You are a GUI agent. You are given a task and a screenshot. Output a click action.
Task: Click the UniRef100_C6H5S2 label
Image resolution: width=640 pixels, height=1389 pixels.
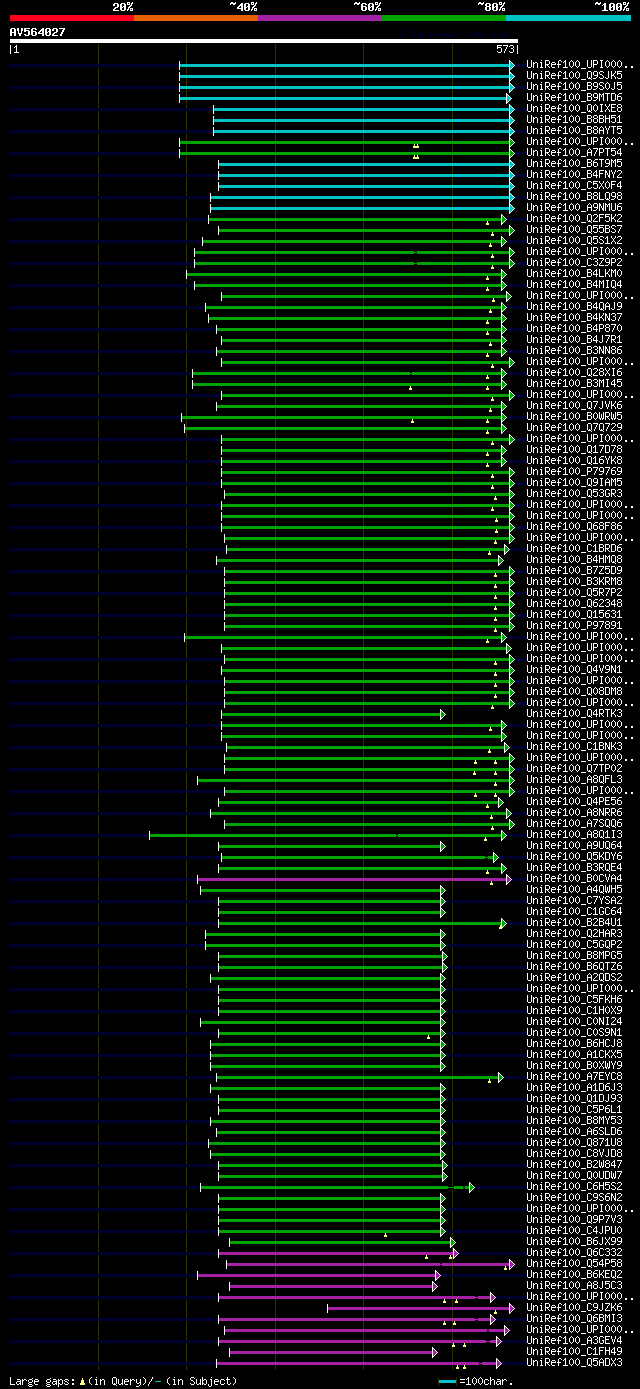[x=575, y=1186]
